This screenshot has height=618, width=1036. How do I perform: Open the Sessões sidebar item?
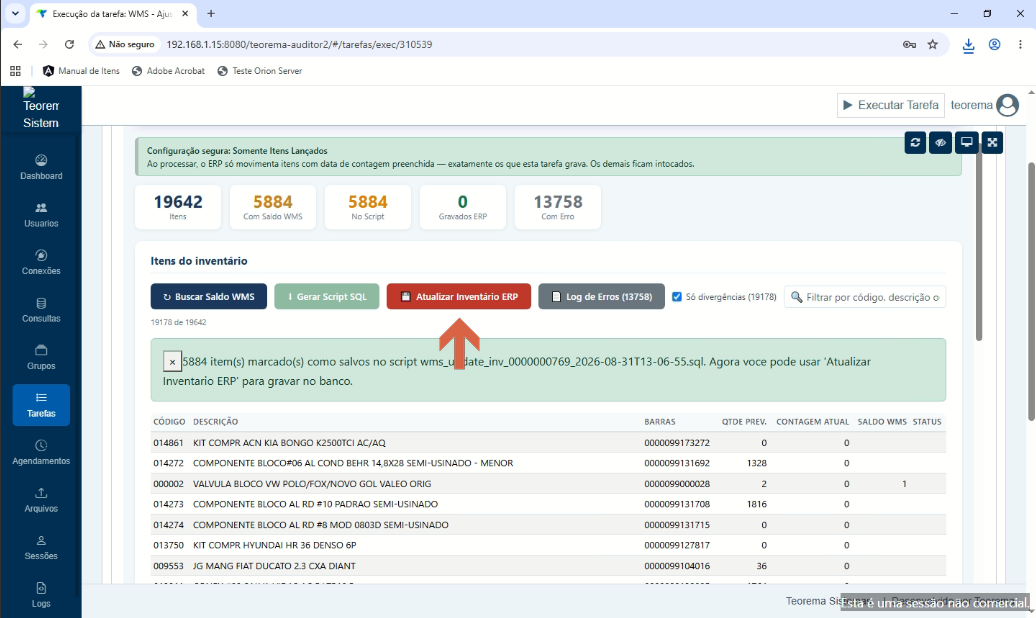(41, 548)
